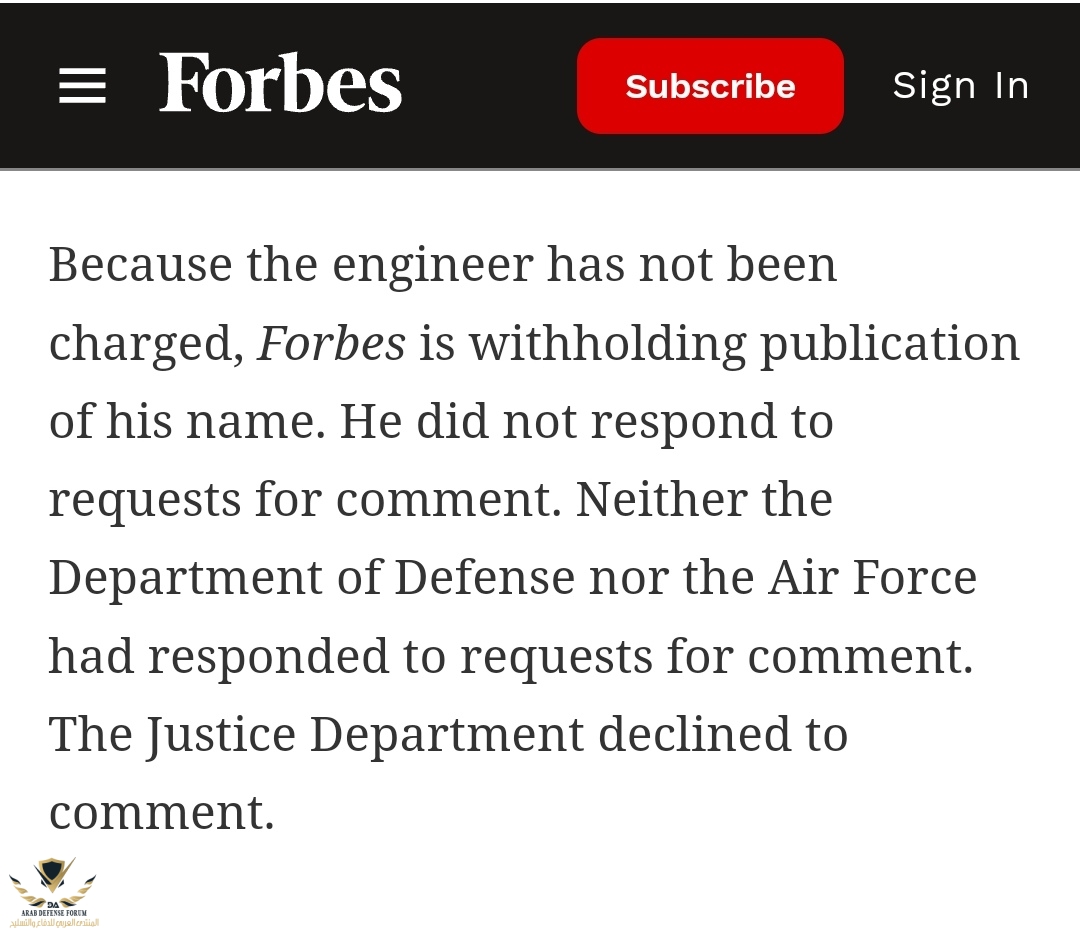This screenshot has width=1080, height=930.
Task: Open the Sign In link
Action: [x=961, y=86]
